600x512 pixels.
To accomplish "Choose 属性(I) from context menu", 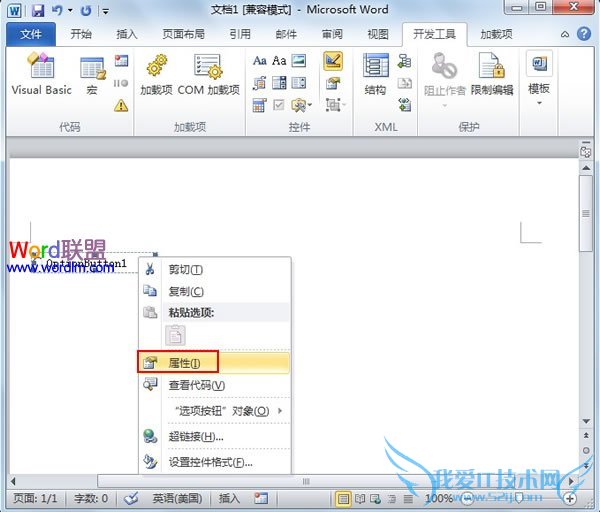I will [214, 363].
